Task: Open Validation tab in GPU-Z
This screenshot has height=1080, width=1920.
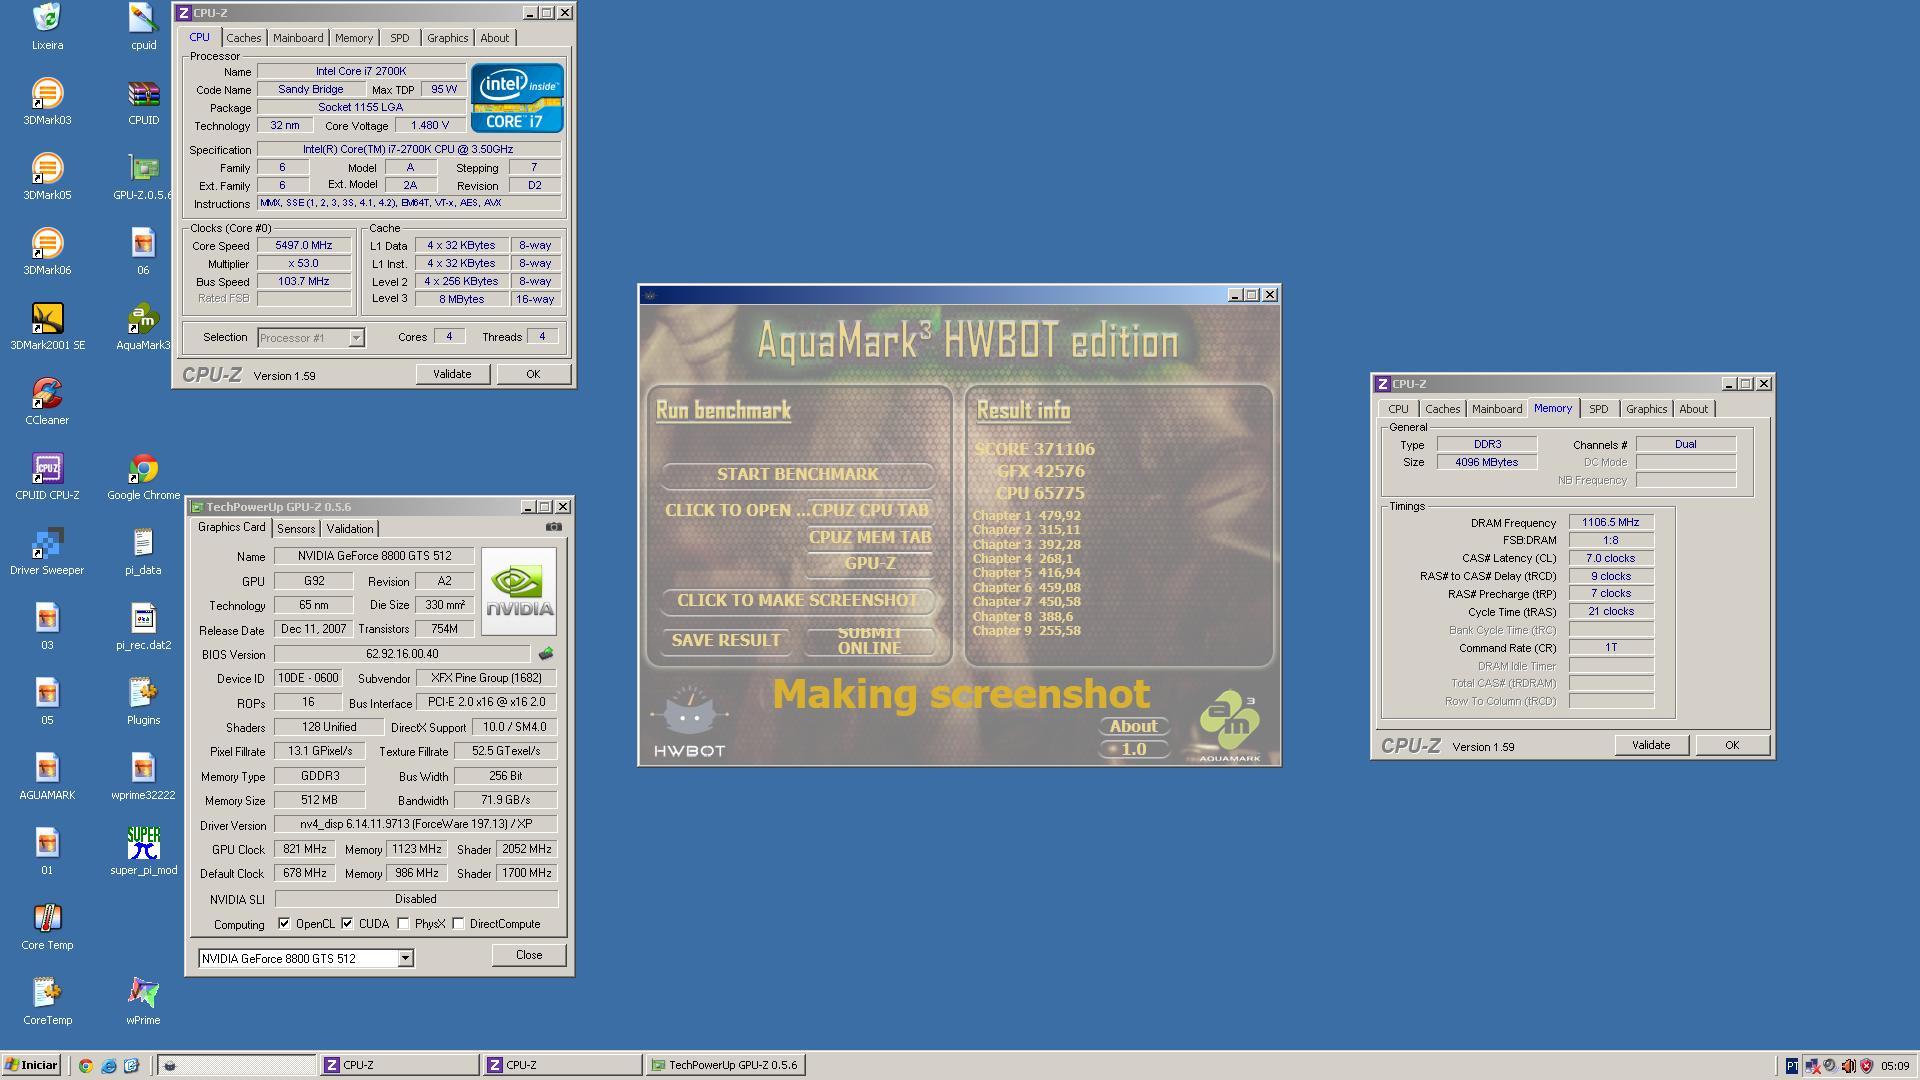Action: pyautogui.click(x=350, y=529)
